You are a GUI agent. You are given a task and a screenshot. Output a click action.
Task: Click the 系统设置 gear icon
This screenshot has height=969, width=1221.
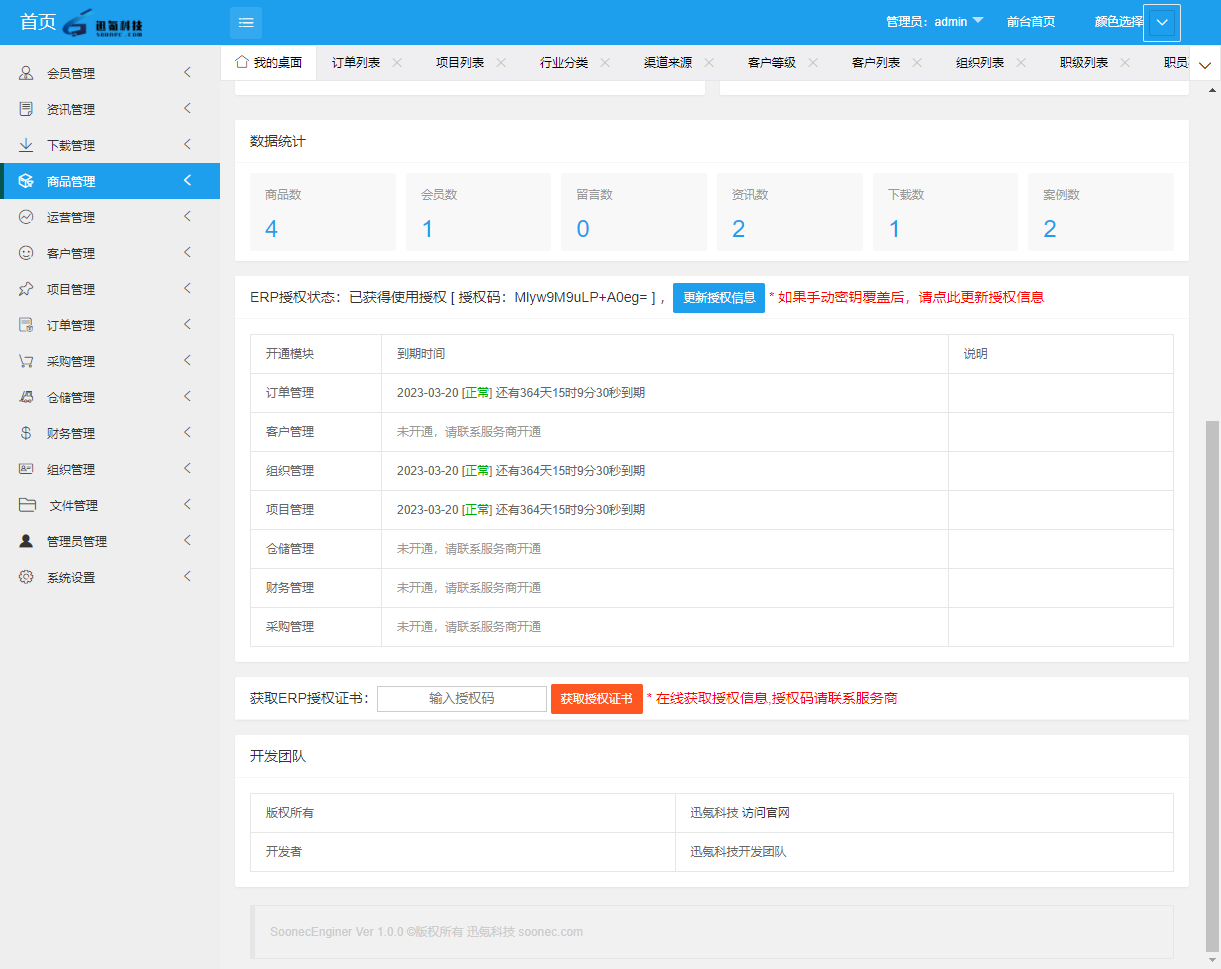point(26,577)
